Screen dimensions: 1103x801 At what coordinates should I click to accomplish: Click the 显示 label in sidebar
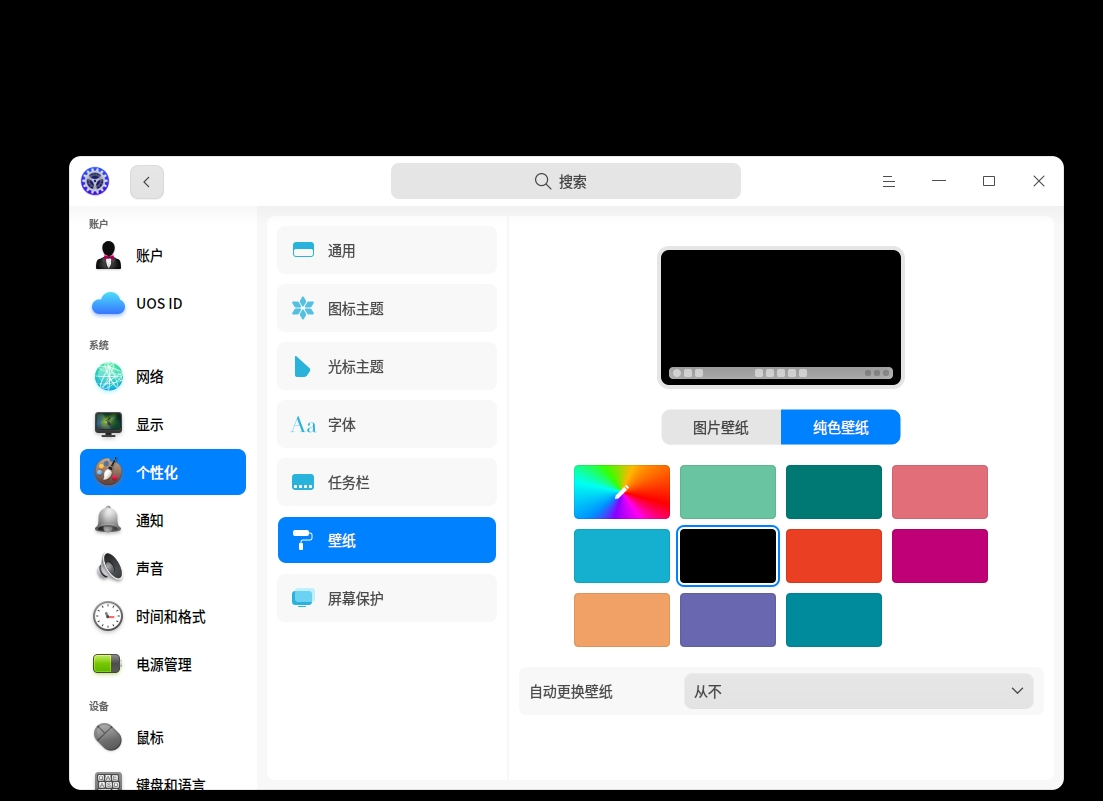pos(149,425)
